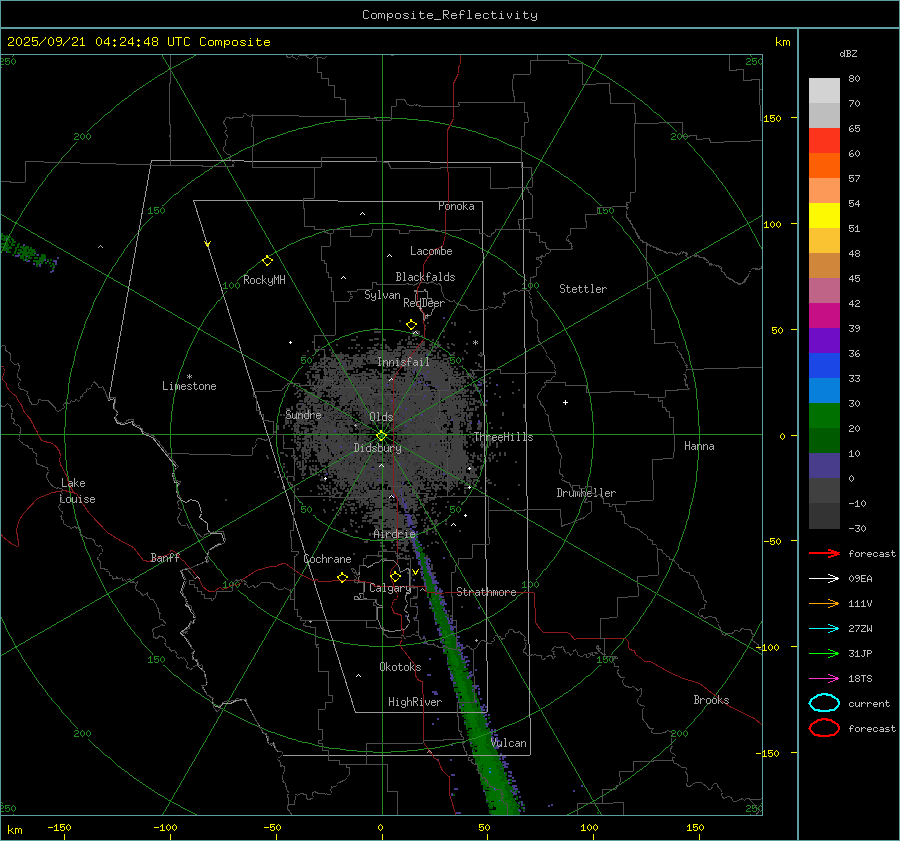Click the yellow diamond marker near RockyMH
Screen dimensions: 900x841
click(x=267, y=260)
